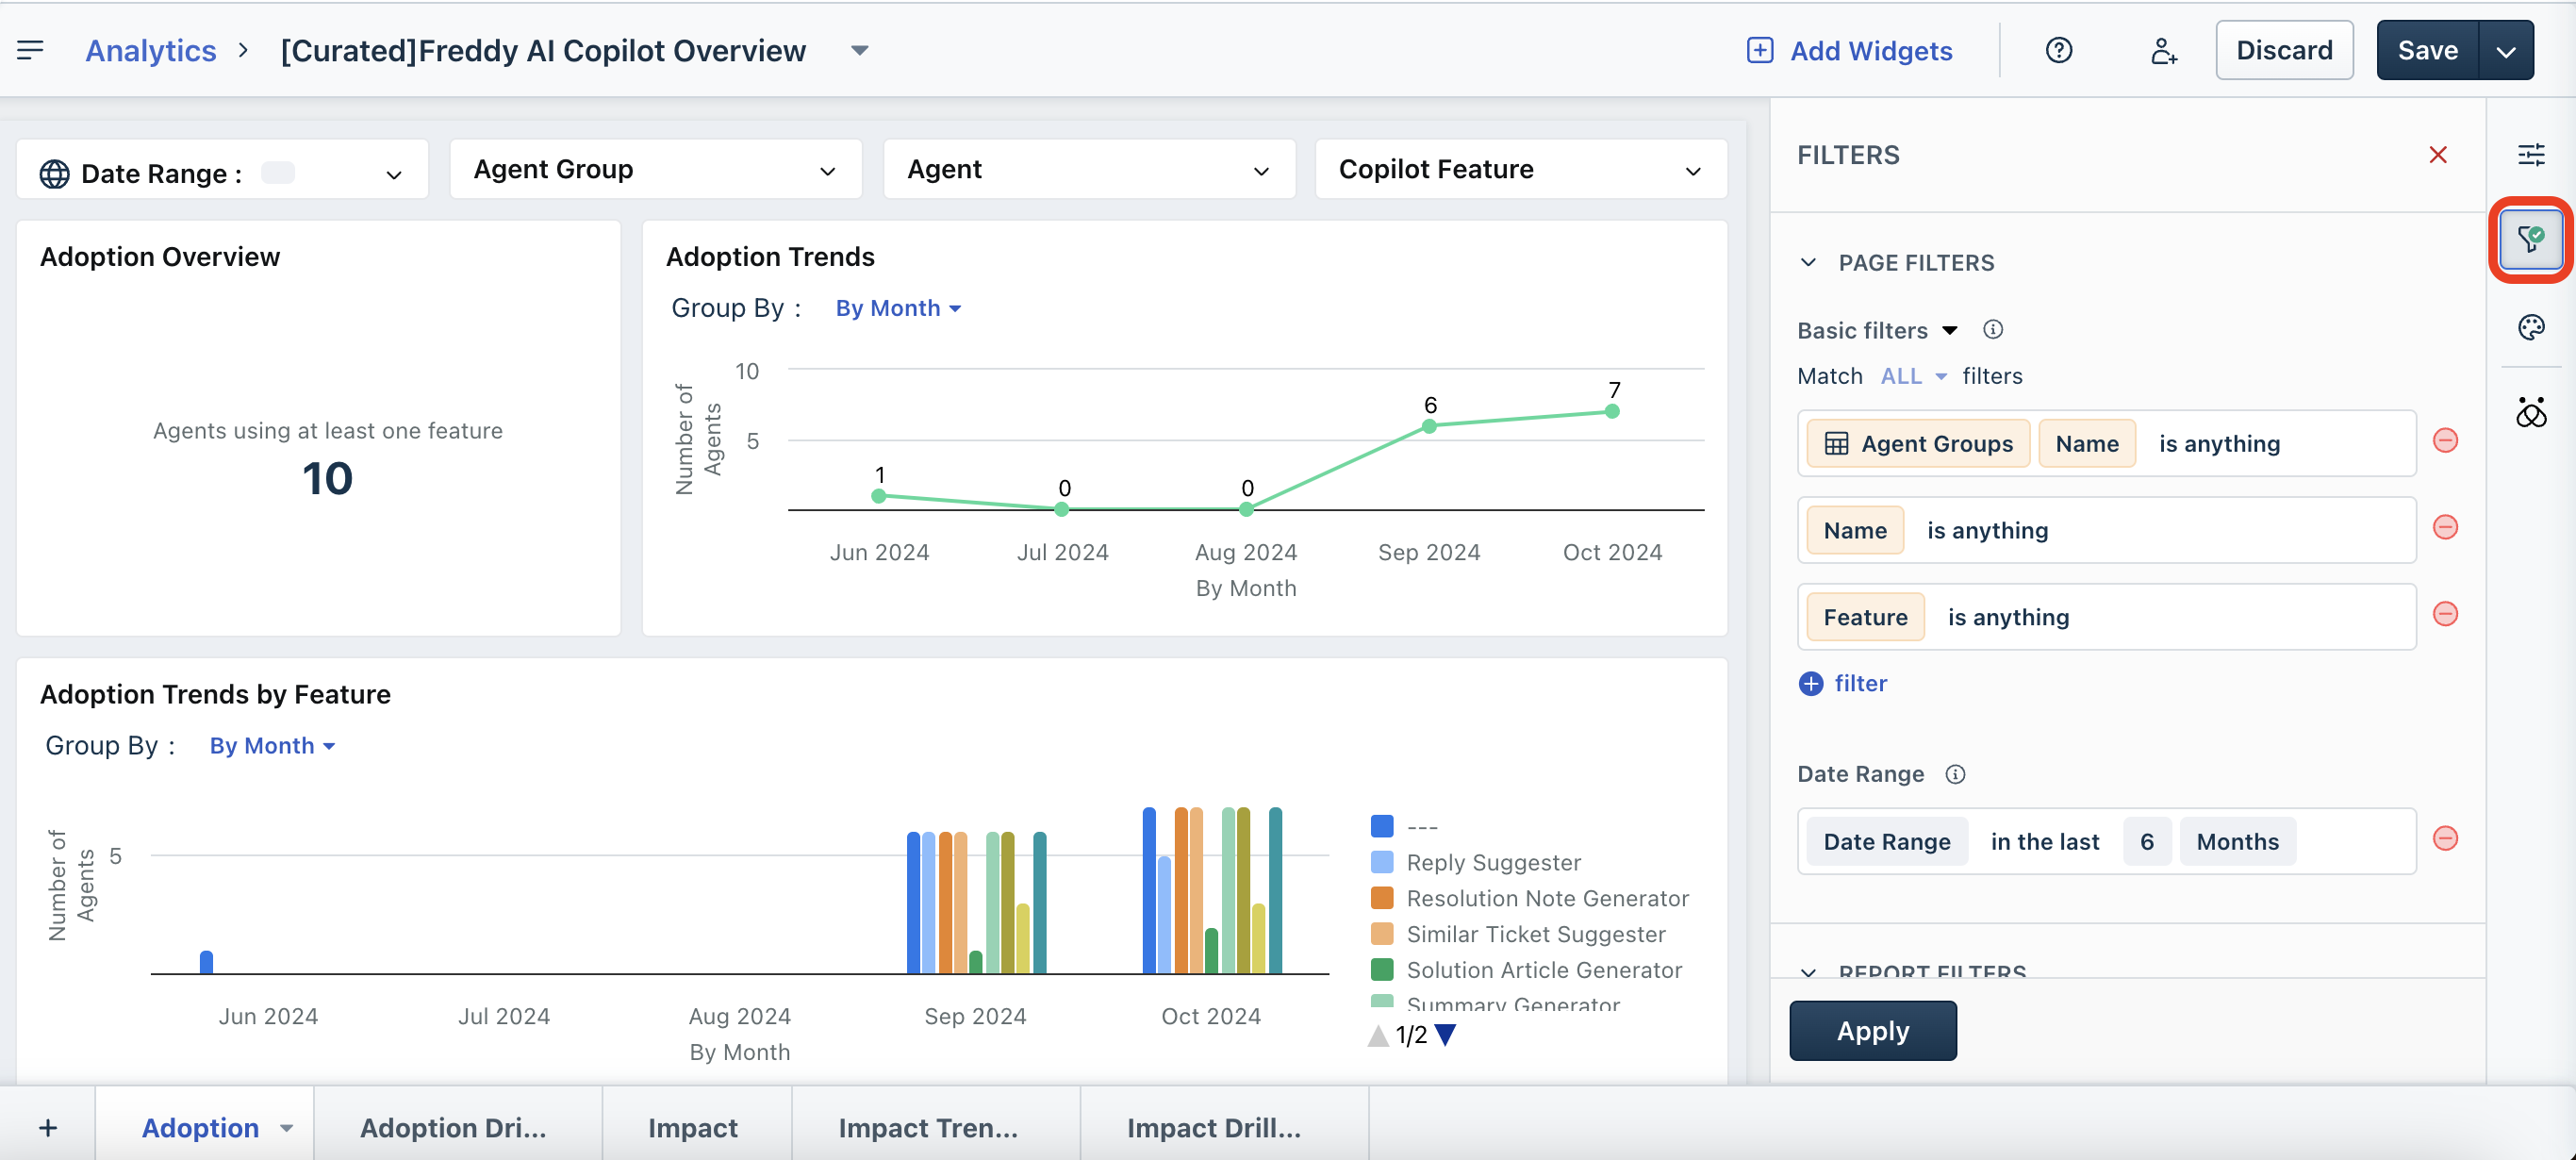Toggle the Similar Ticket Suggester legend series
This screenshot has width=2576, height=1160.
(1534, 934)
